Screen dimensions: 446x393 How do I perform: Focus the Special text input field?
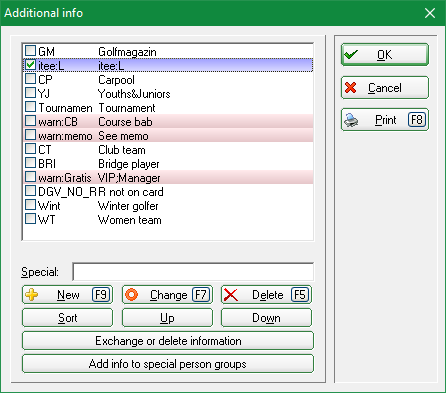point(193,272)
